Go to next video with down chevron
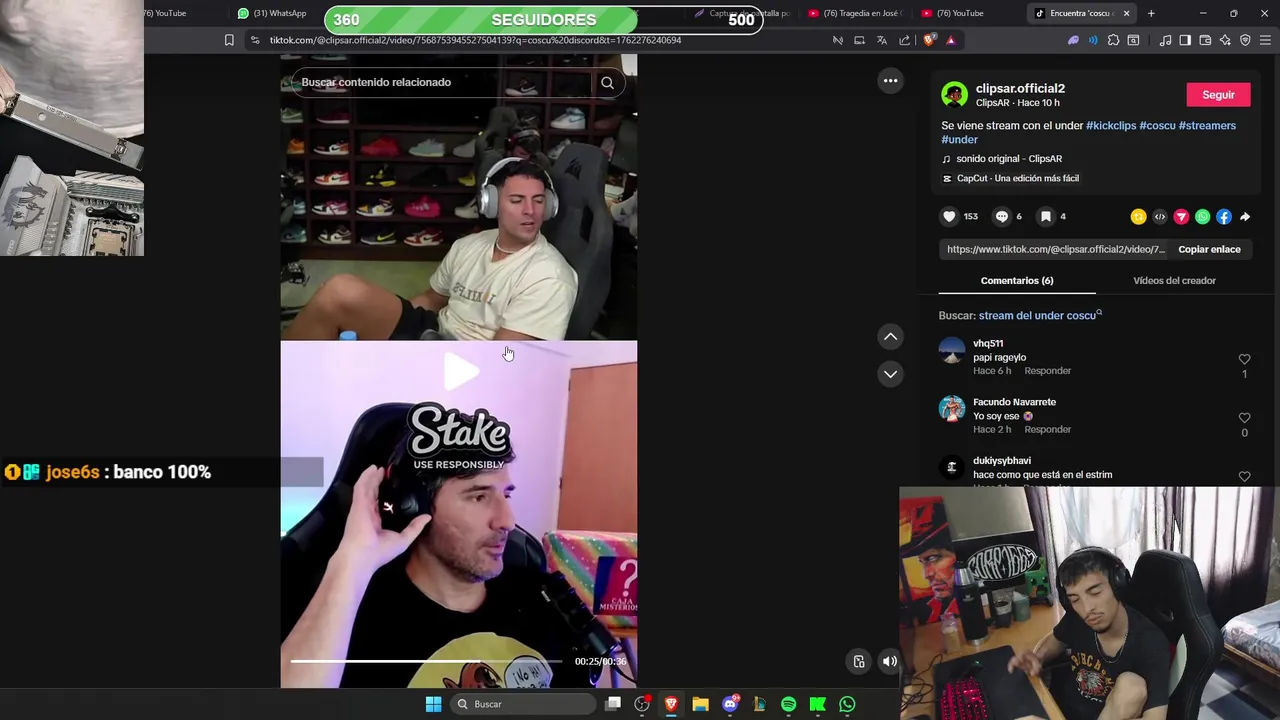 click(x=890, y=374)
